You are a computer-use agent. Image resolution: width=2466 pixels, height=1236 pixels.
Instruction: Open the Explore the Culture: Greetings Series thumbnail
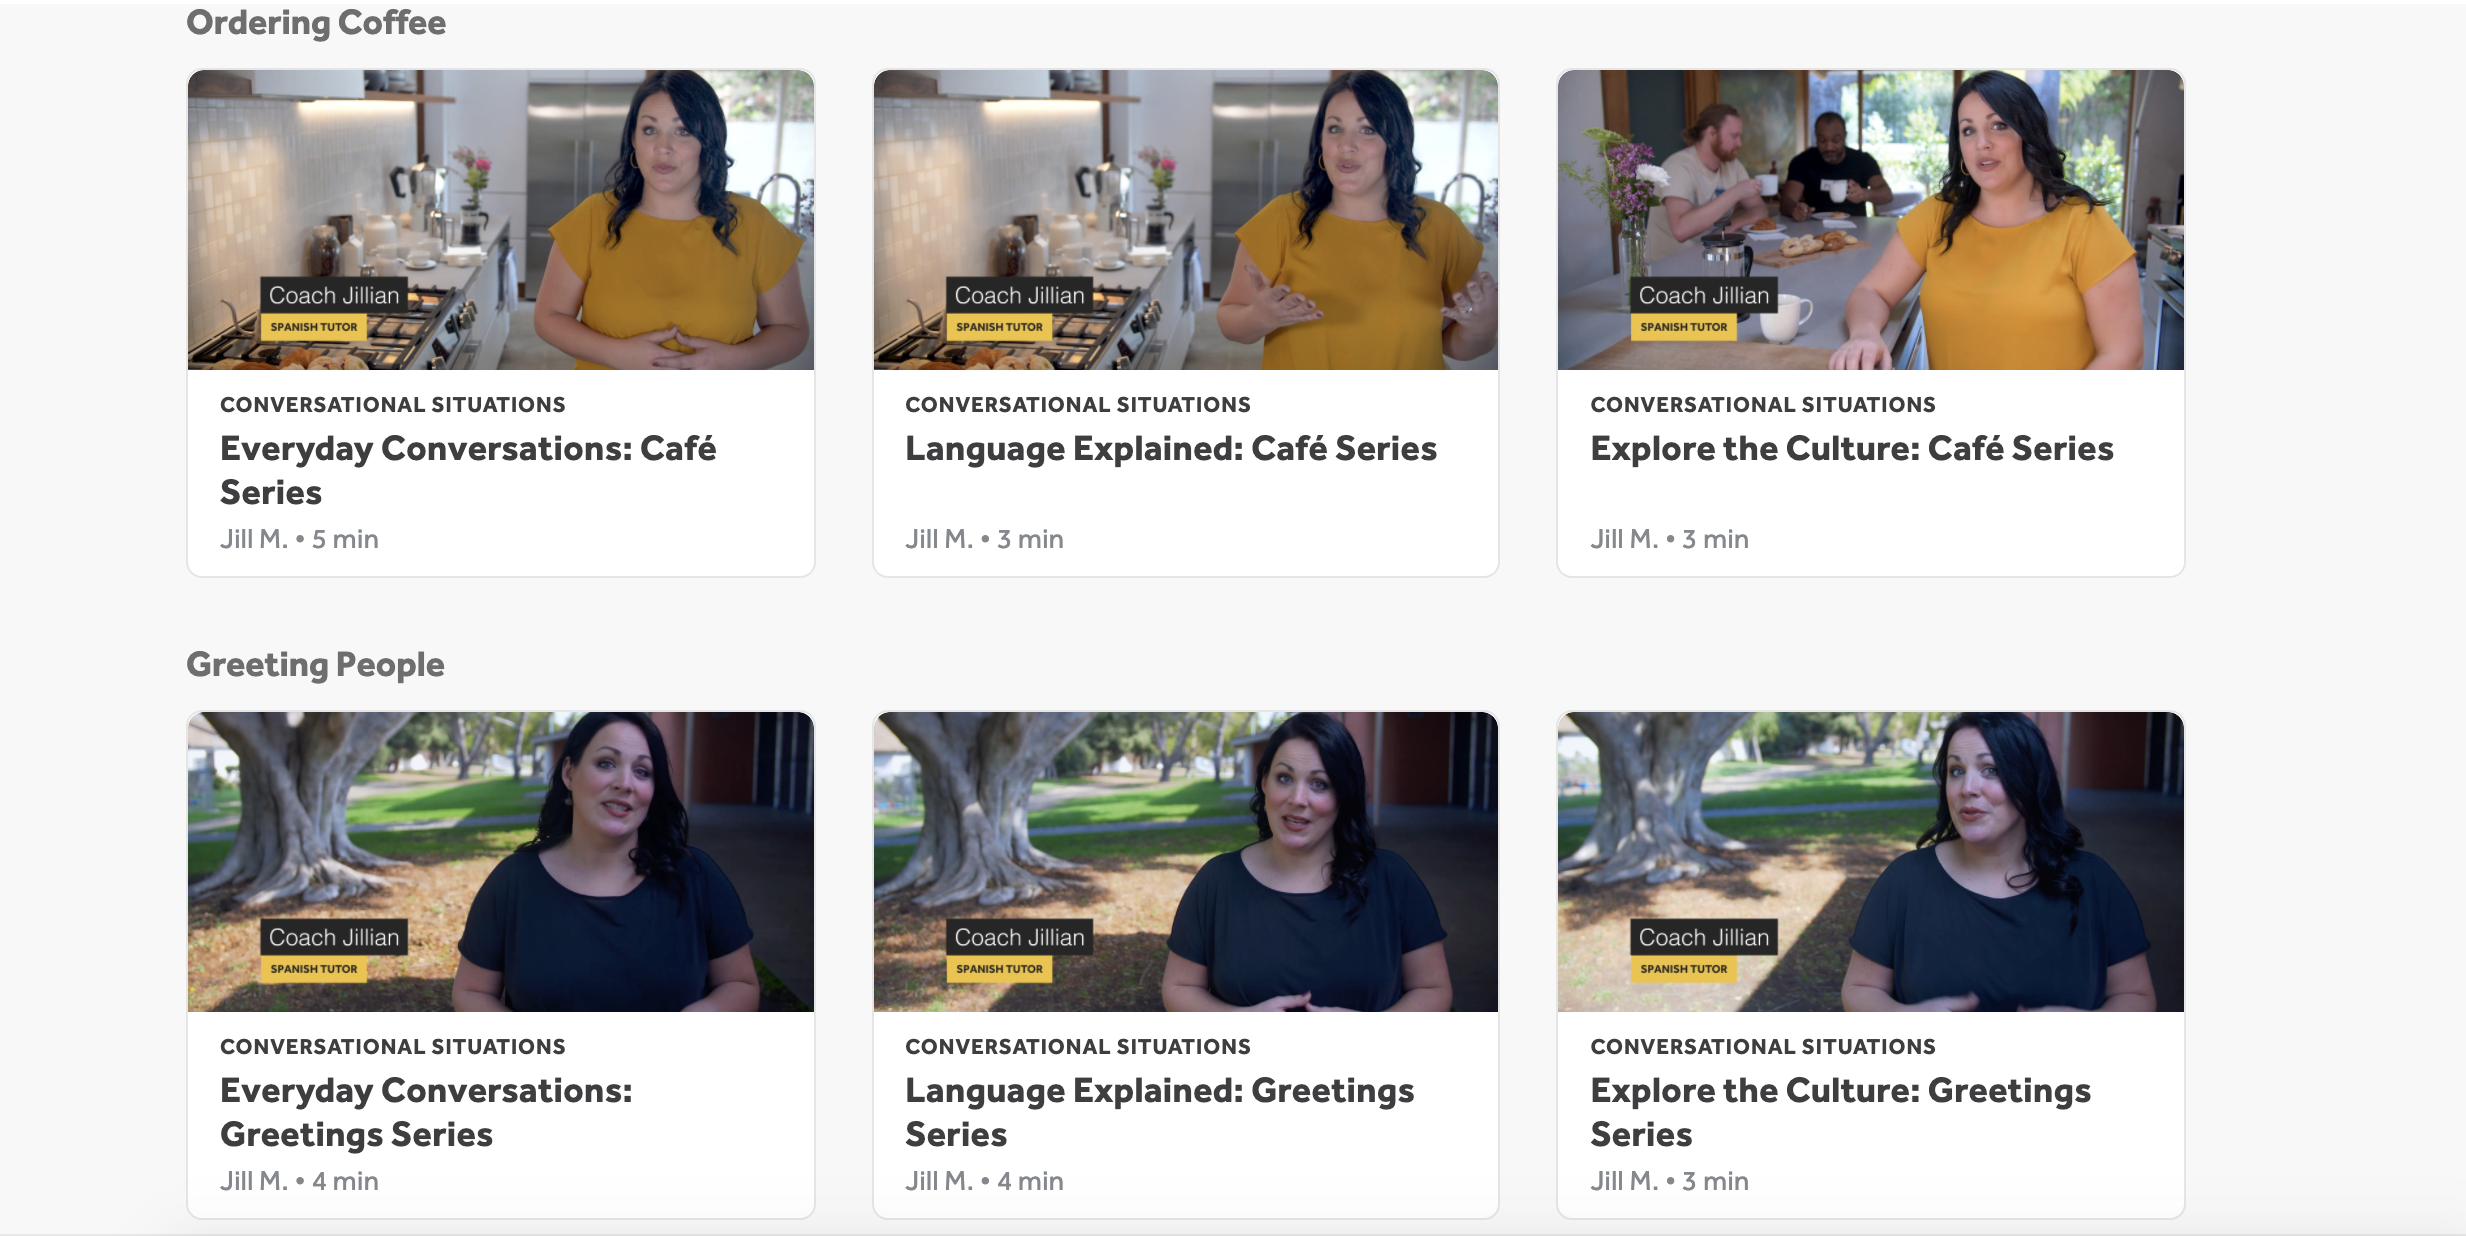coord(1871,862)
